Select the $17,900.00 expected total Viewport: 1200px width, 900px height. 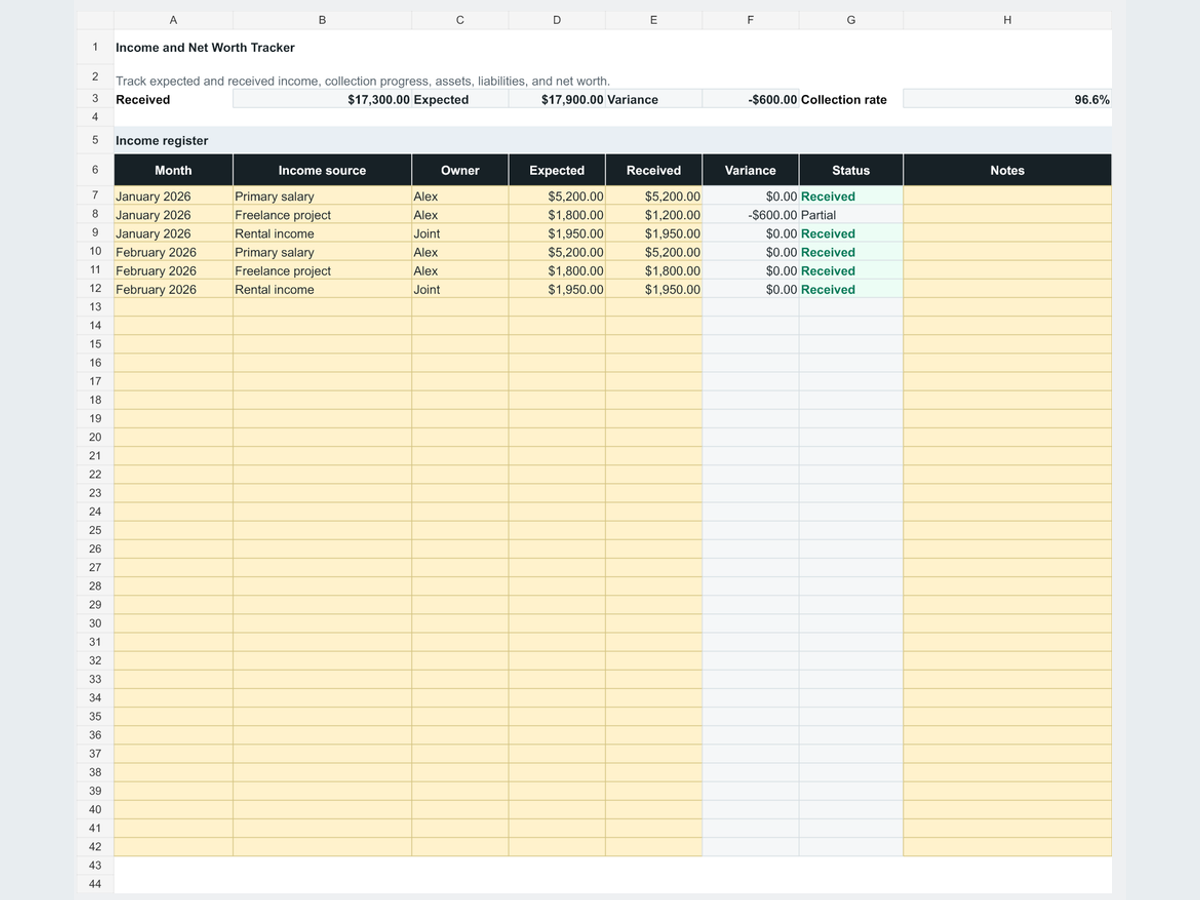tap(557, 99)
